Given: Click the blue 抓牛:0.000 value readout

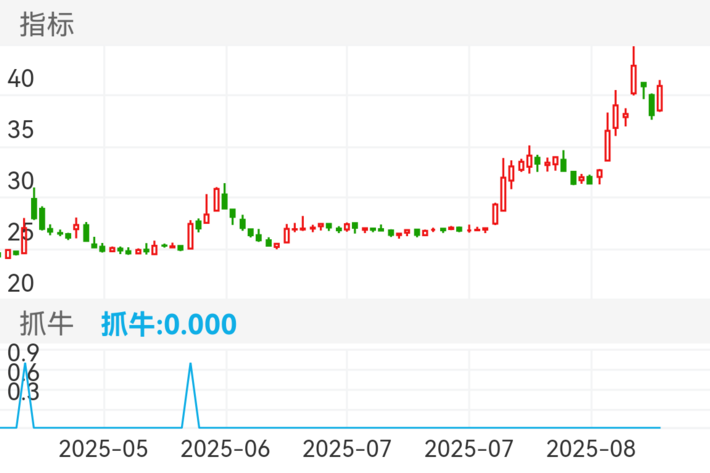Looking at the screenshot, I should click(x=168, y=324).
